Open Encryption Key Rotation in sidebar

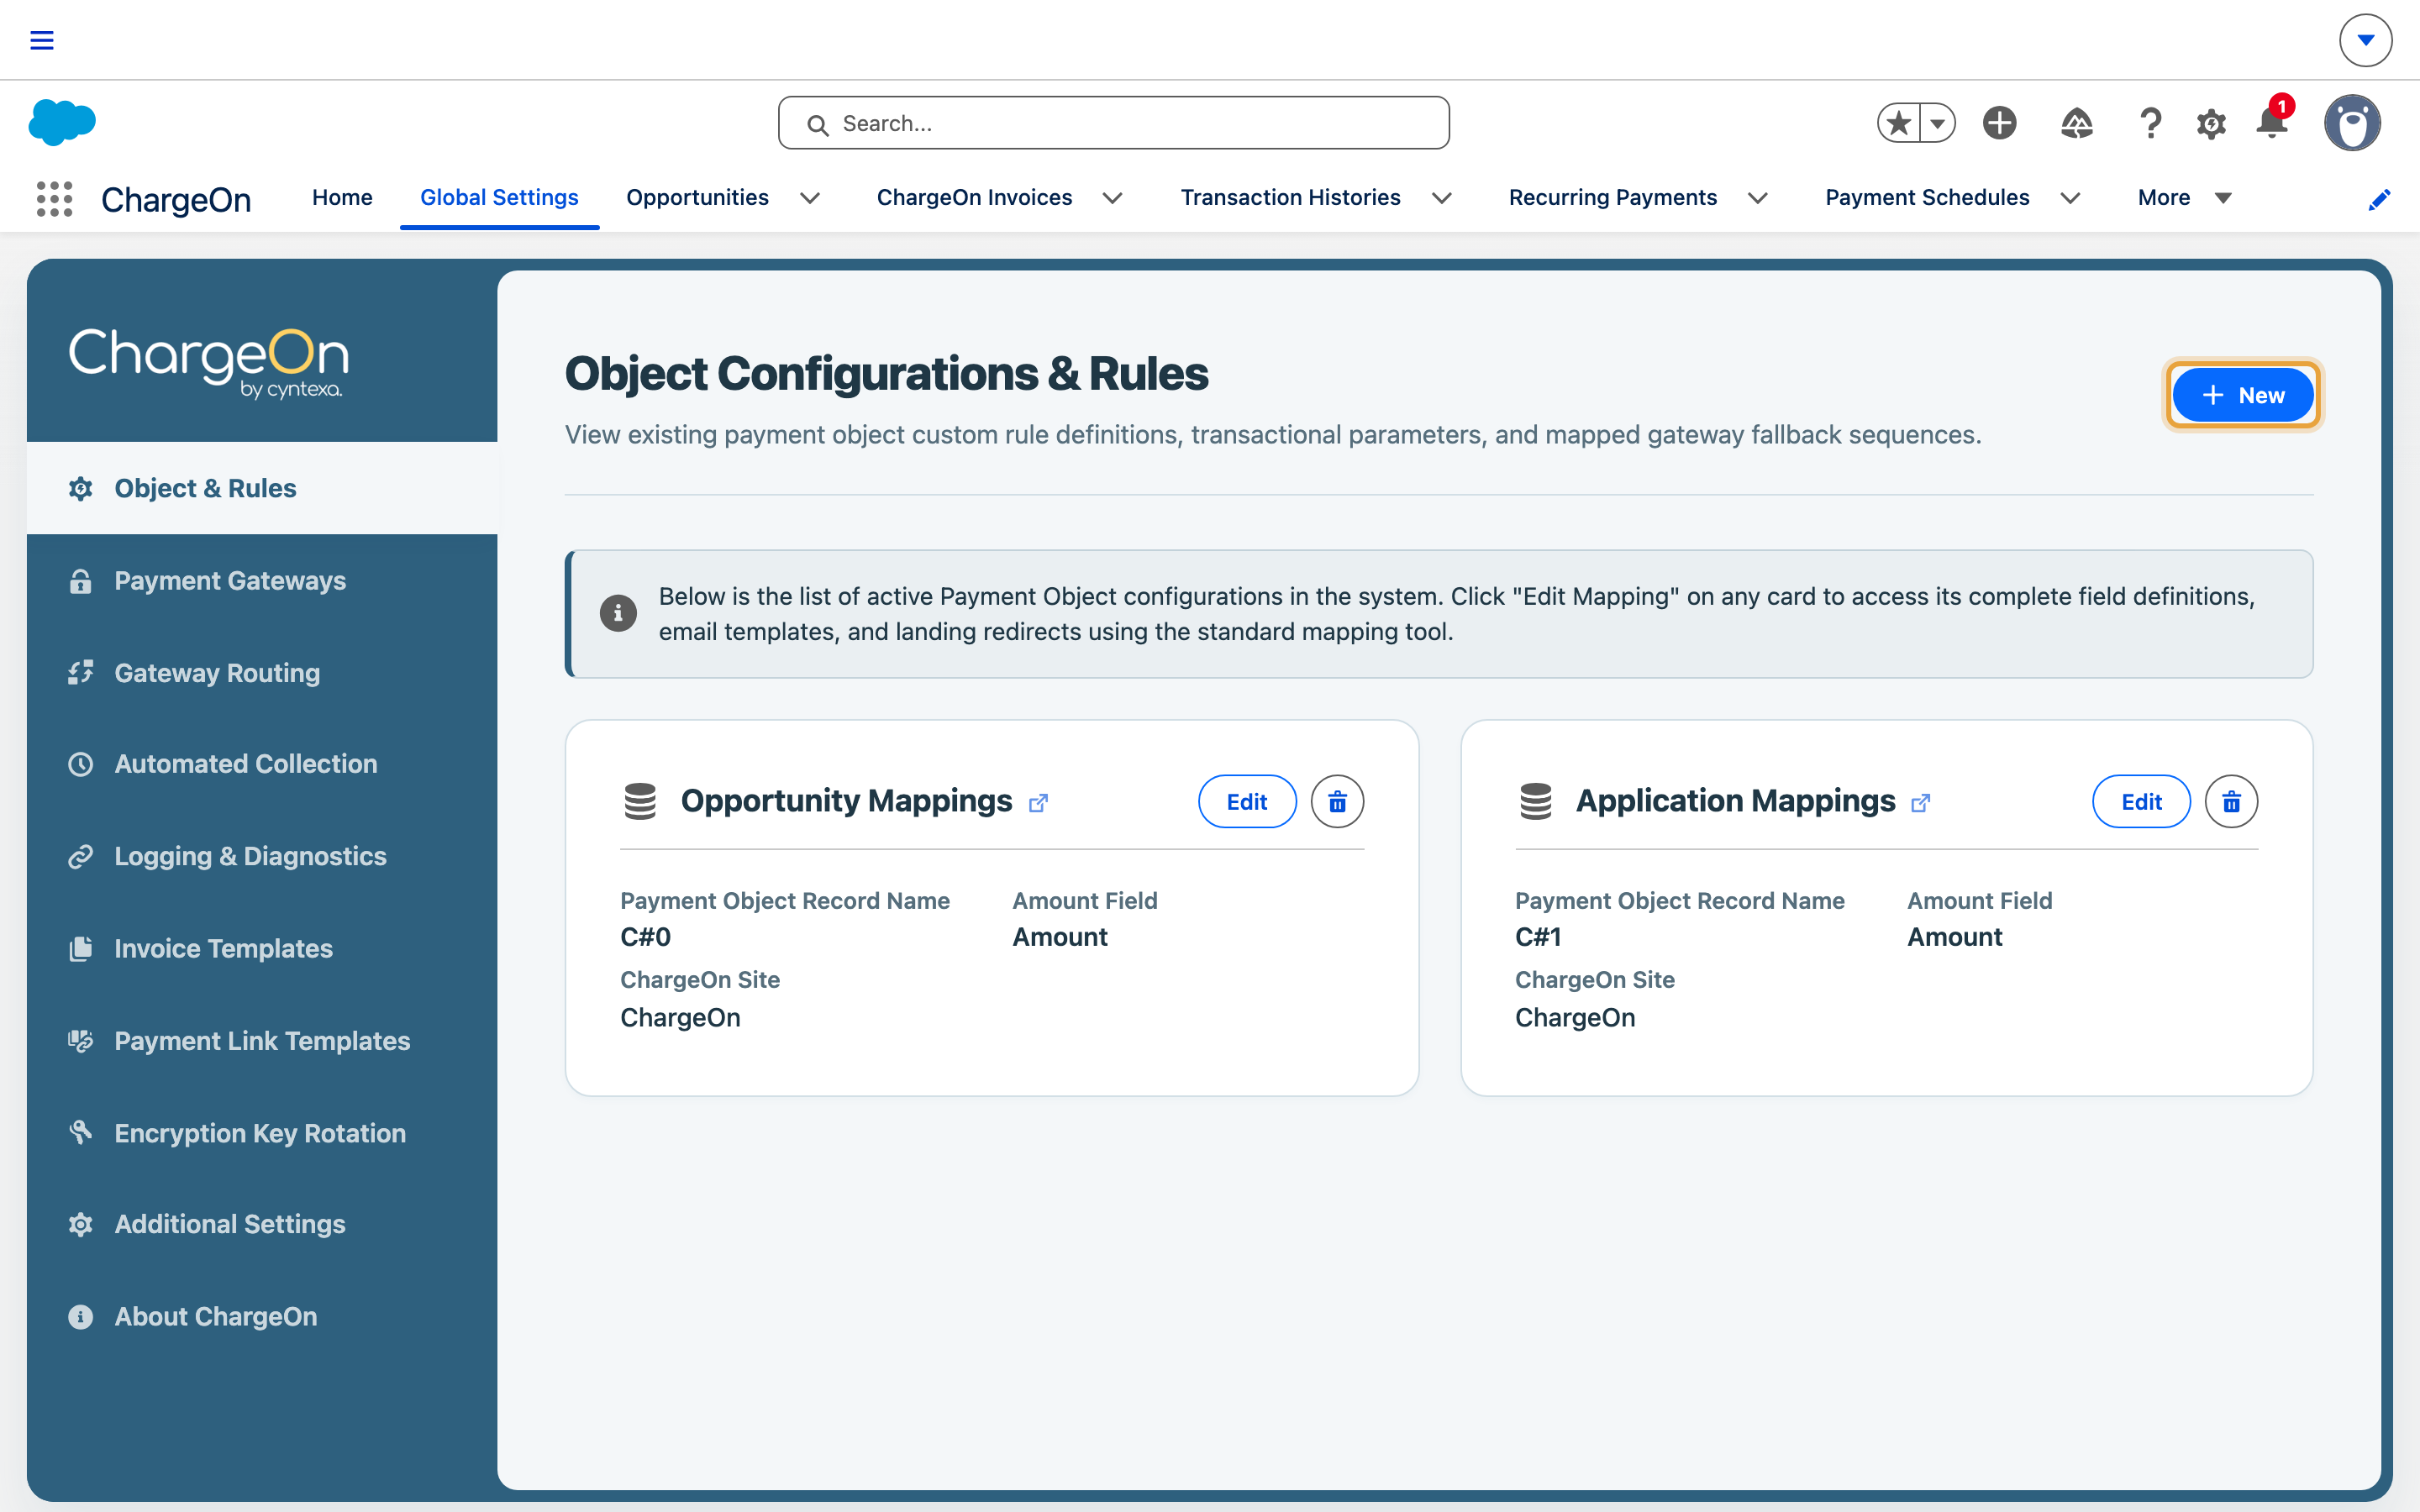tap(262, 1133)
